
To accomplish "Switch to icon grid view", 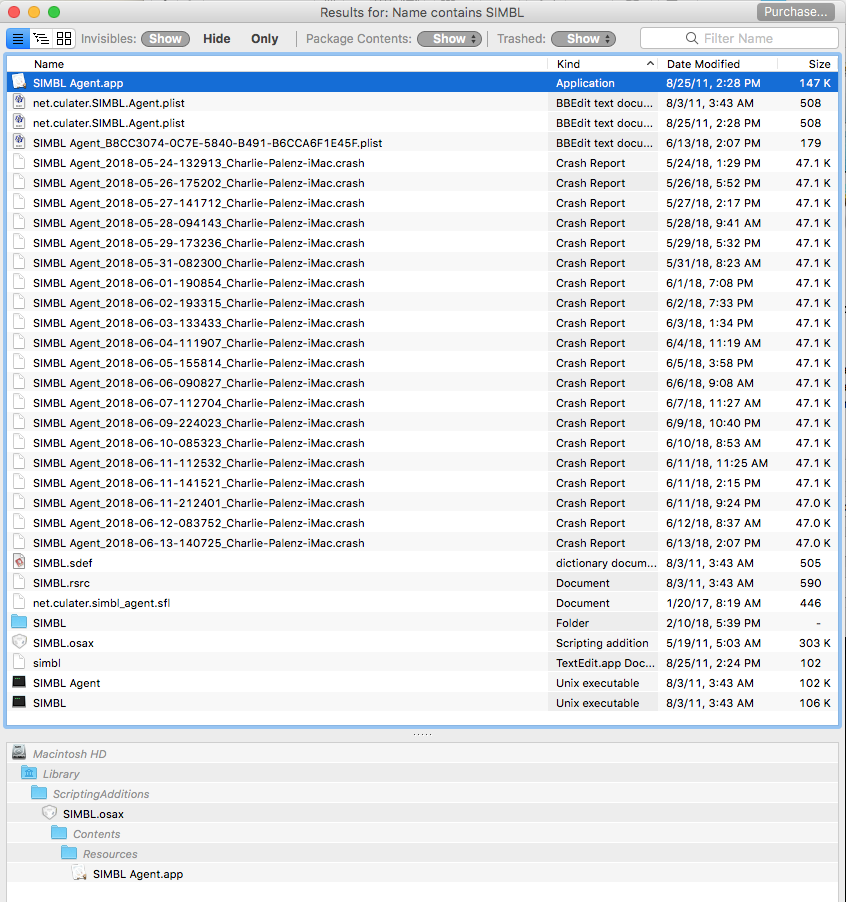I will click(x=64, y=39).
